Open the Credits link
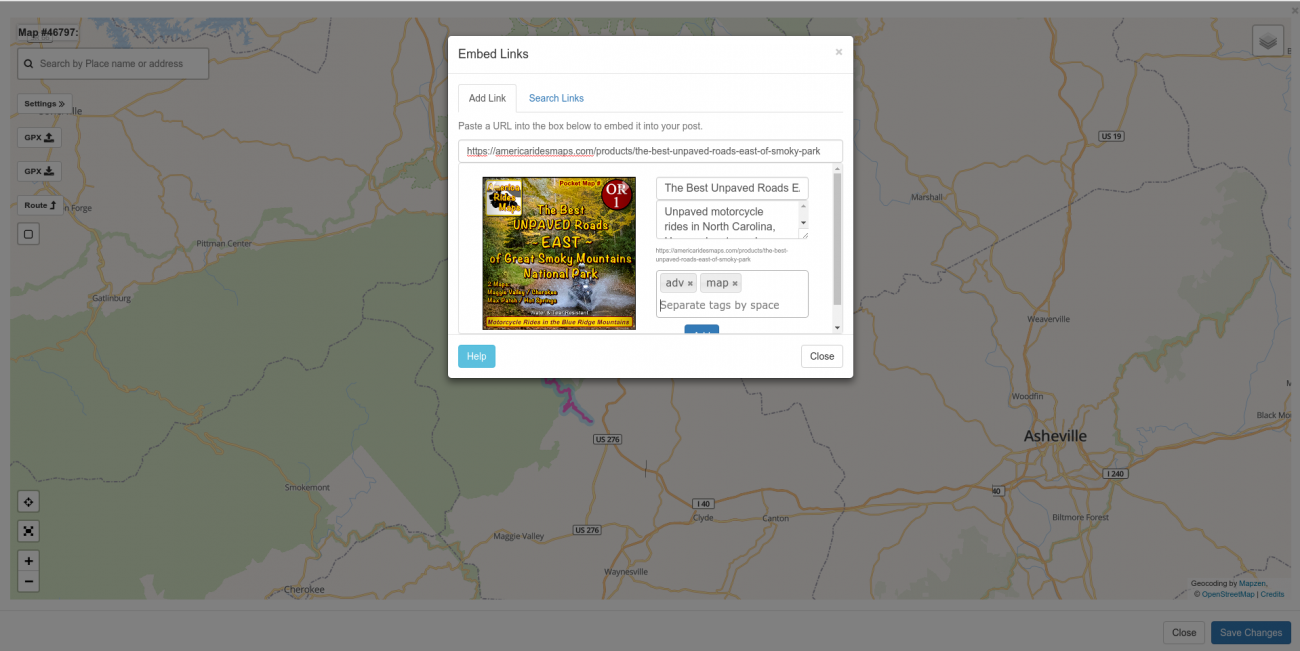Image resolution: width=1300 pixels, height=651 pixels. (1272, 594)
